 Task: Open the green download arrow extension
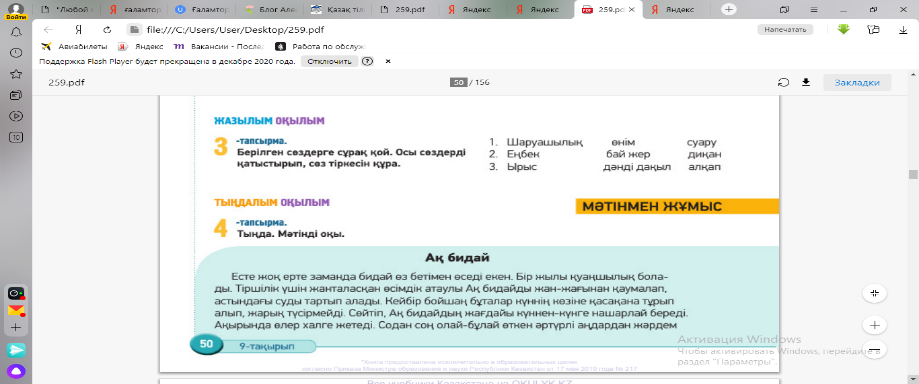point(843,29)
